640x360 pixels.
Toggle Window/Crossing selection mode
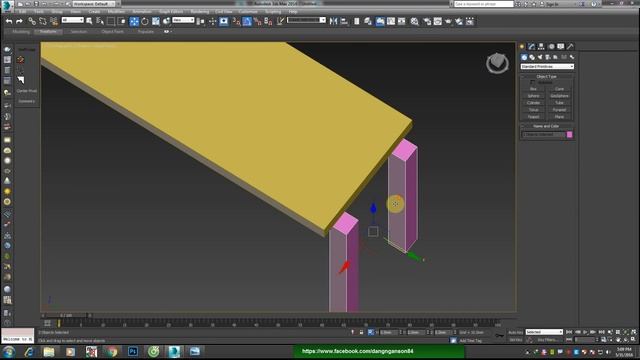(121, 21)
